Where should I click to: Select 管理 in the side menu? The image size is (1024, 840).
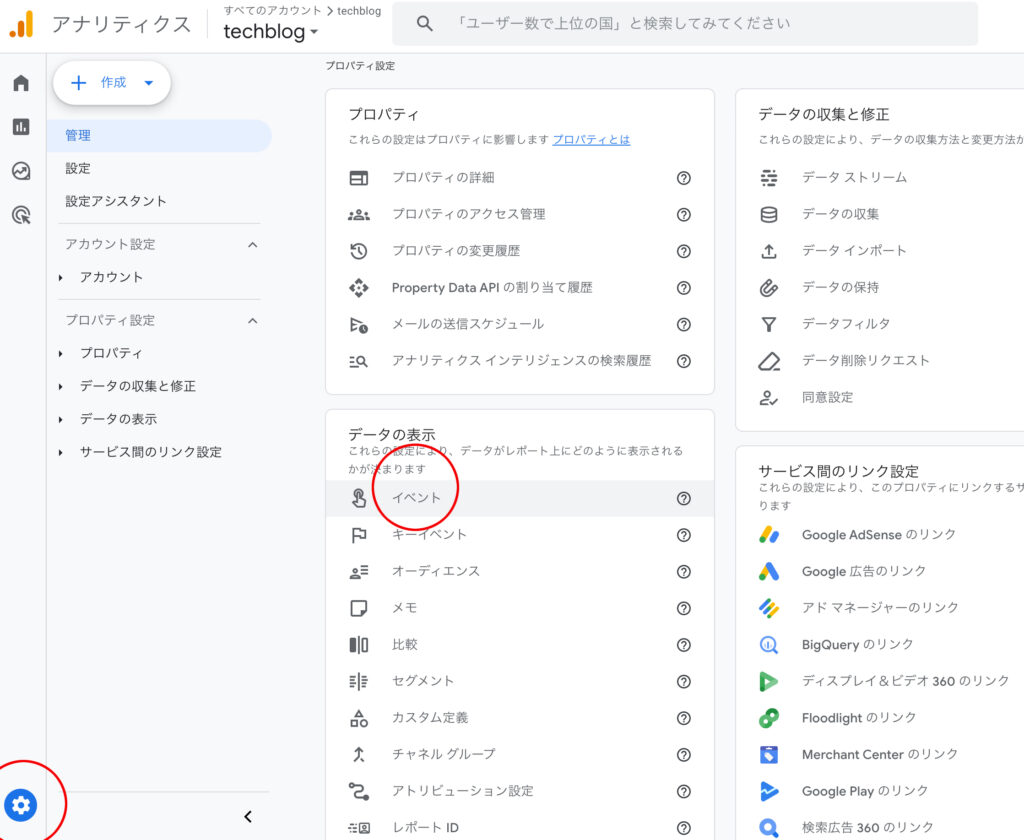pos(159,135)
